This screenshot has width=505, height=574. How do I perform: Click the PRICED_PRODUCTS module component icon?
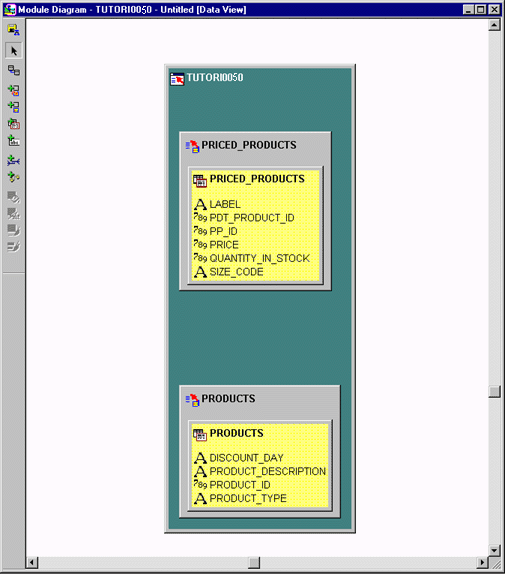click(x=192, y=146)
